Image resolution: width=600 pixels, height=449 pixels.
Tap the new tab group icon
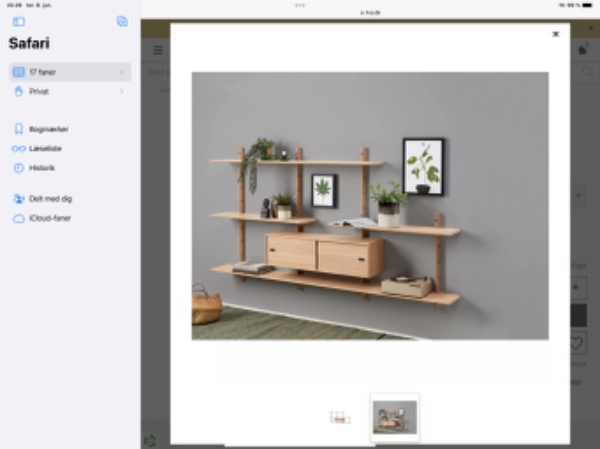pyautogui.click(x=122, y=21)
